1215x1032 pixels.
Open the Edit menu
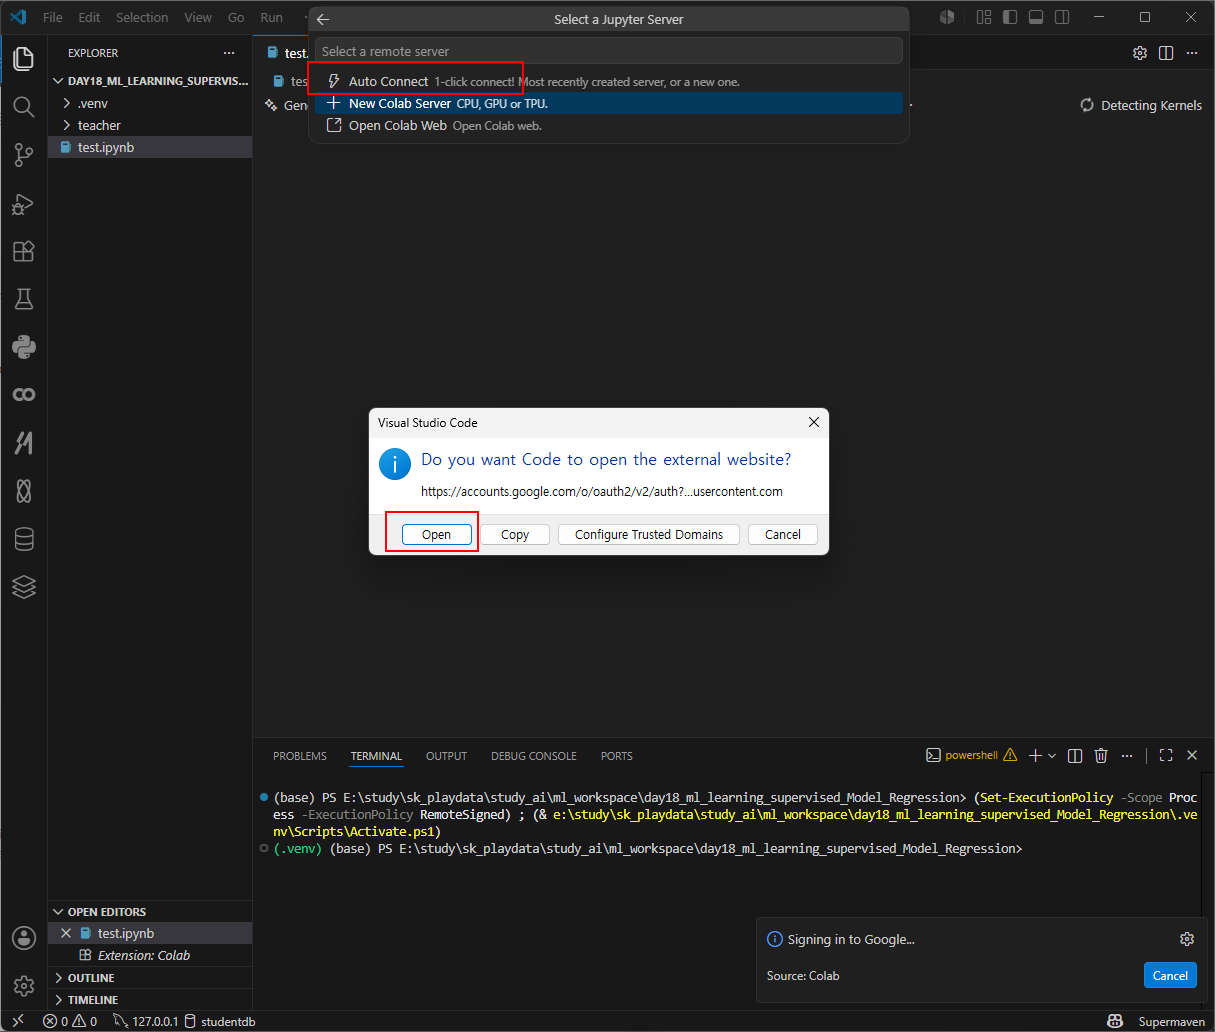pyautogui.click(x=89, y=17)
